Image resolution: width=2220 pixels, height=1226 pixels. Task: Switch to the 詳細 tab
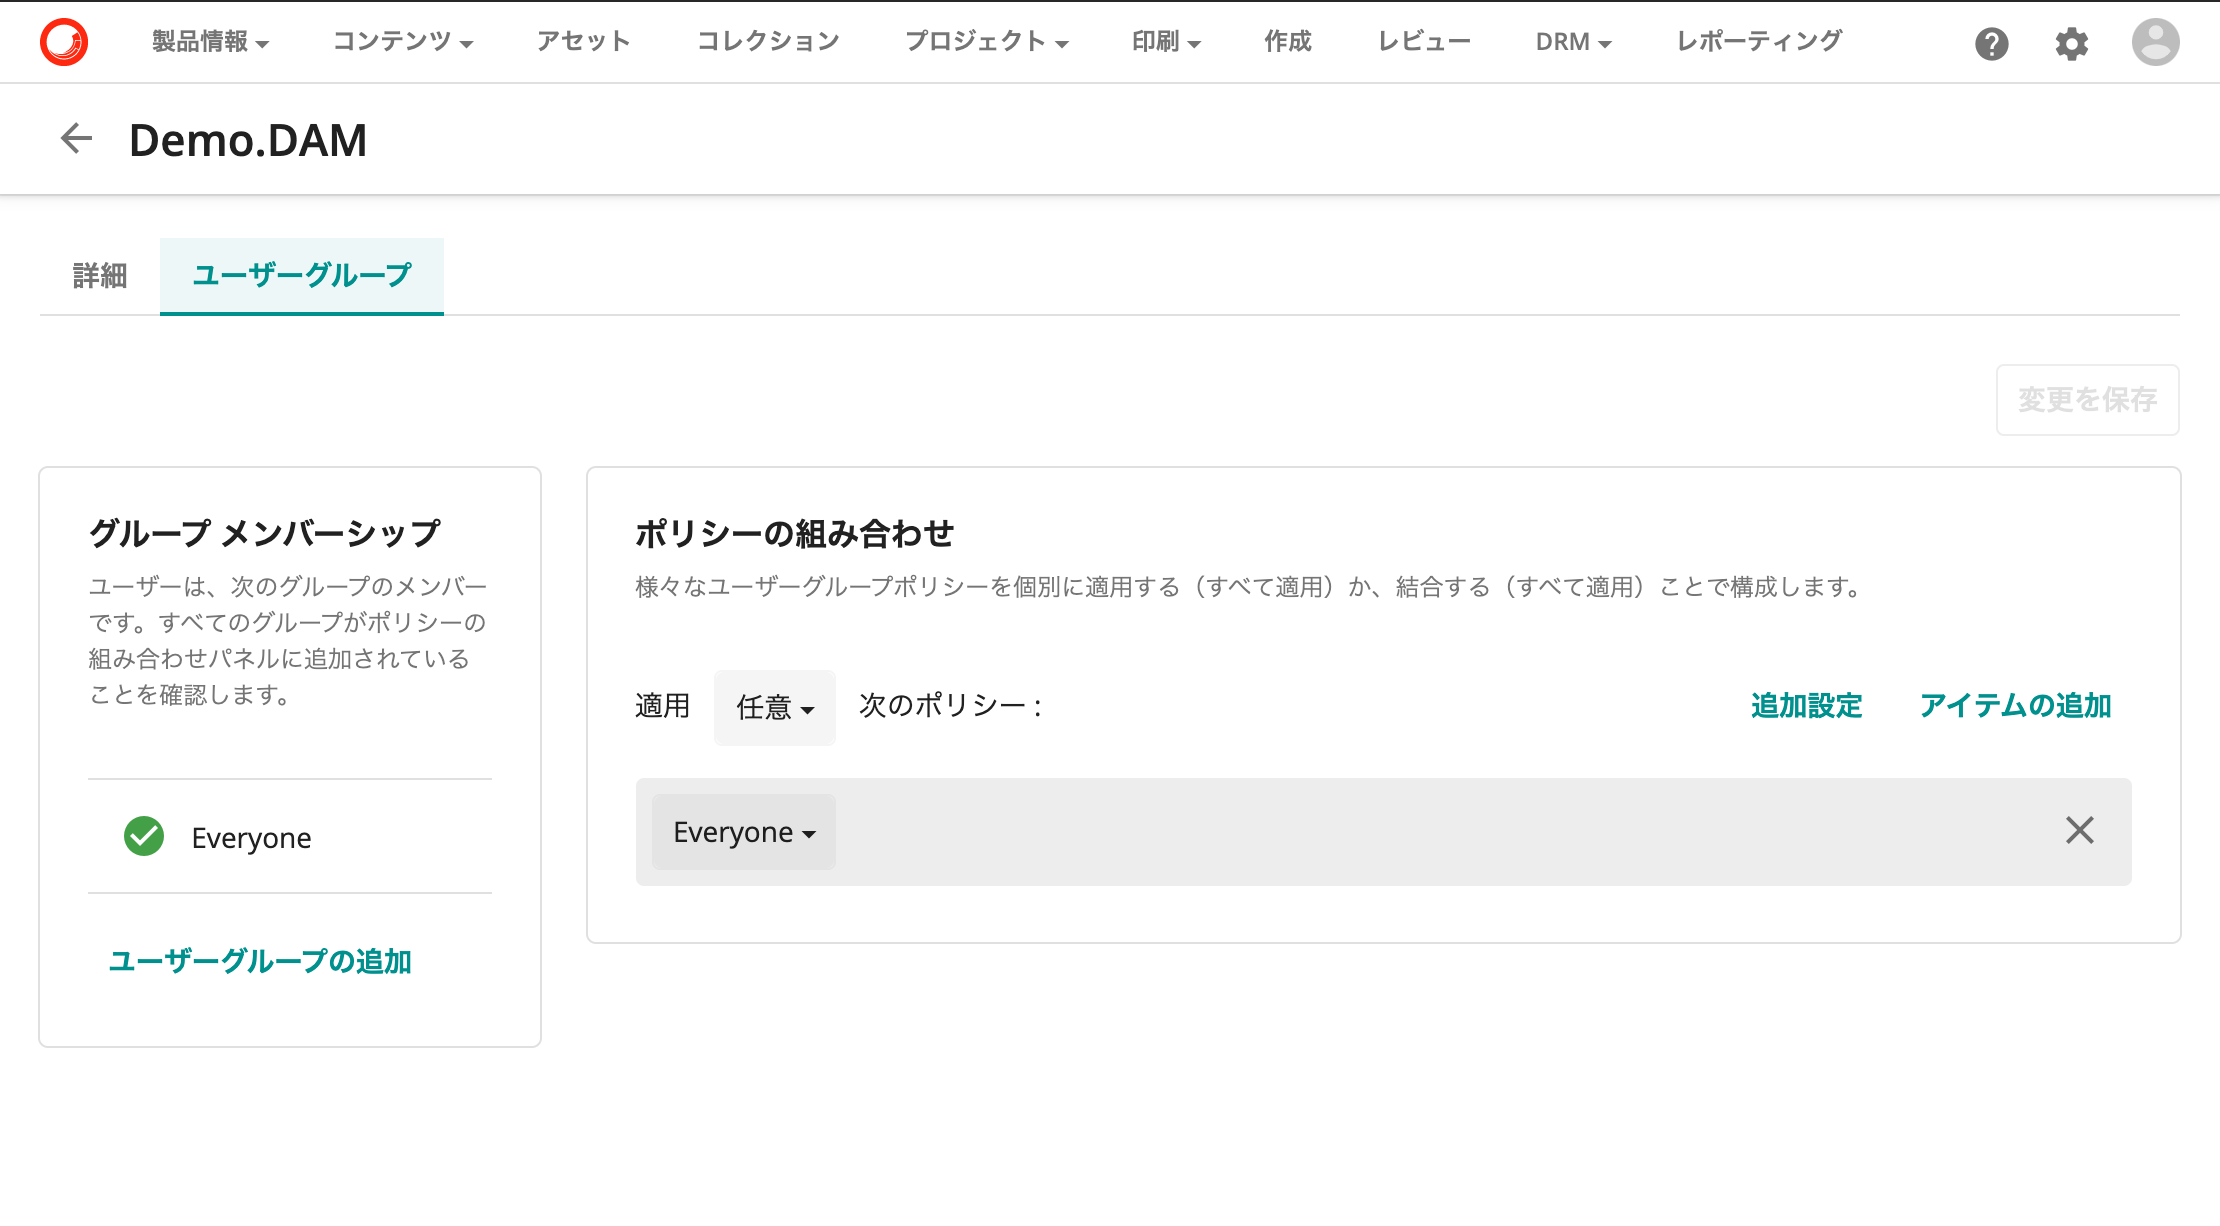[x=100, y=276]
